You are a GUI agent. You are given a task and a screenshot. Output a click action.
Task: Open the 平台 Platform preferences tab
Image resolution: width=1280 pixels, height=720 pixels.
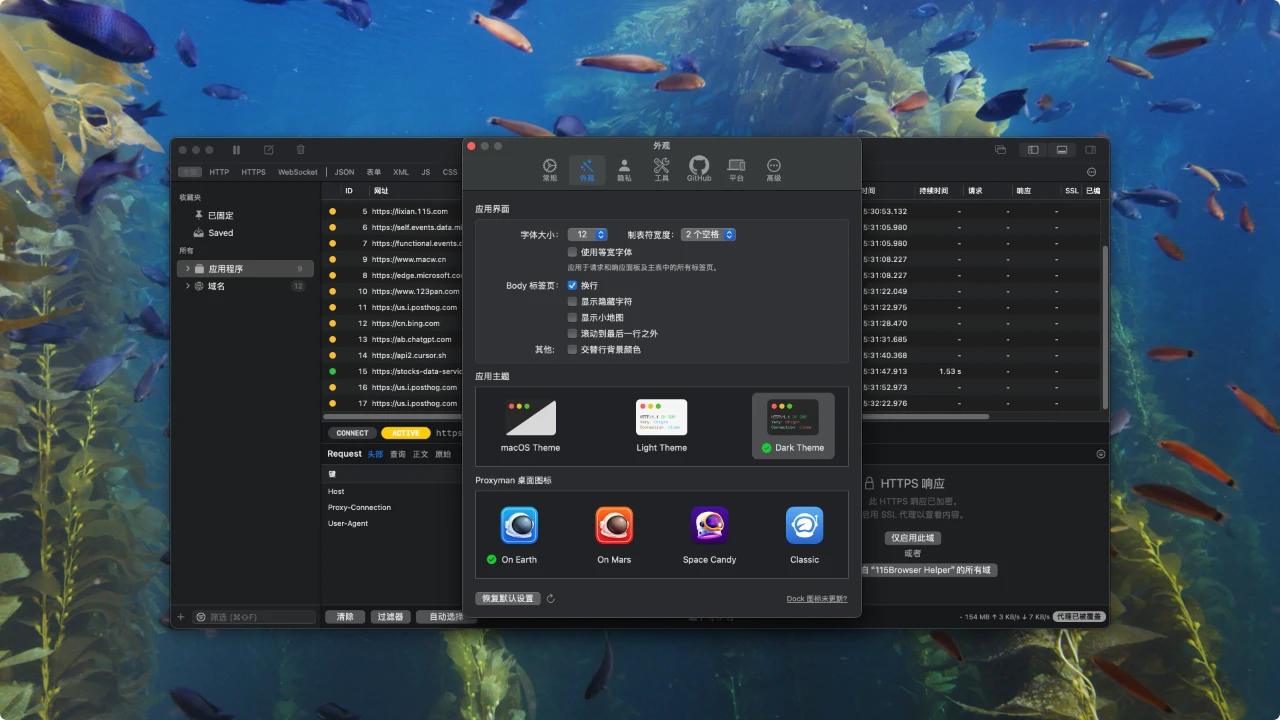click(x=736, y=170)
